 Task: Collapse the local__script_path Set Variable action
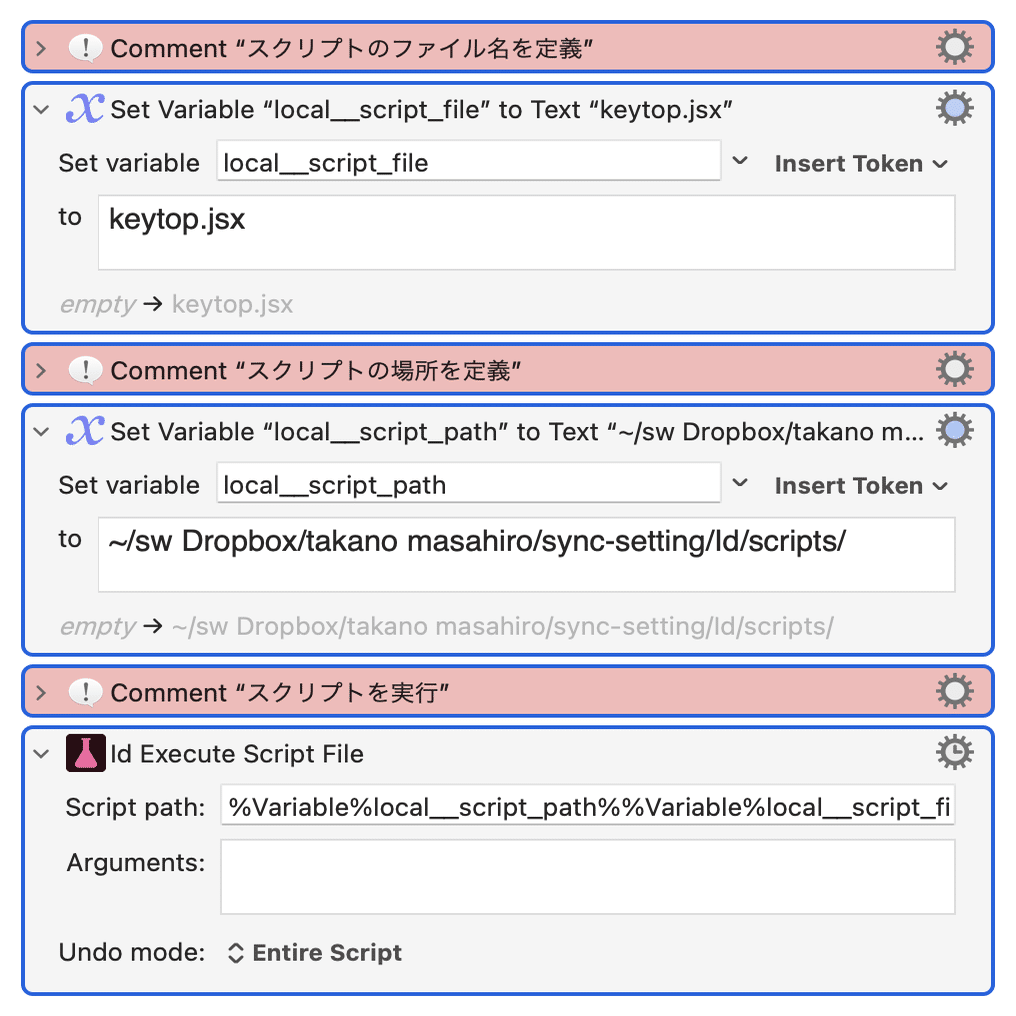41,431
